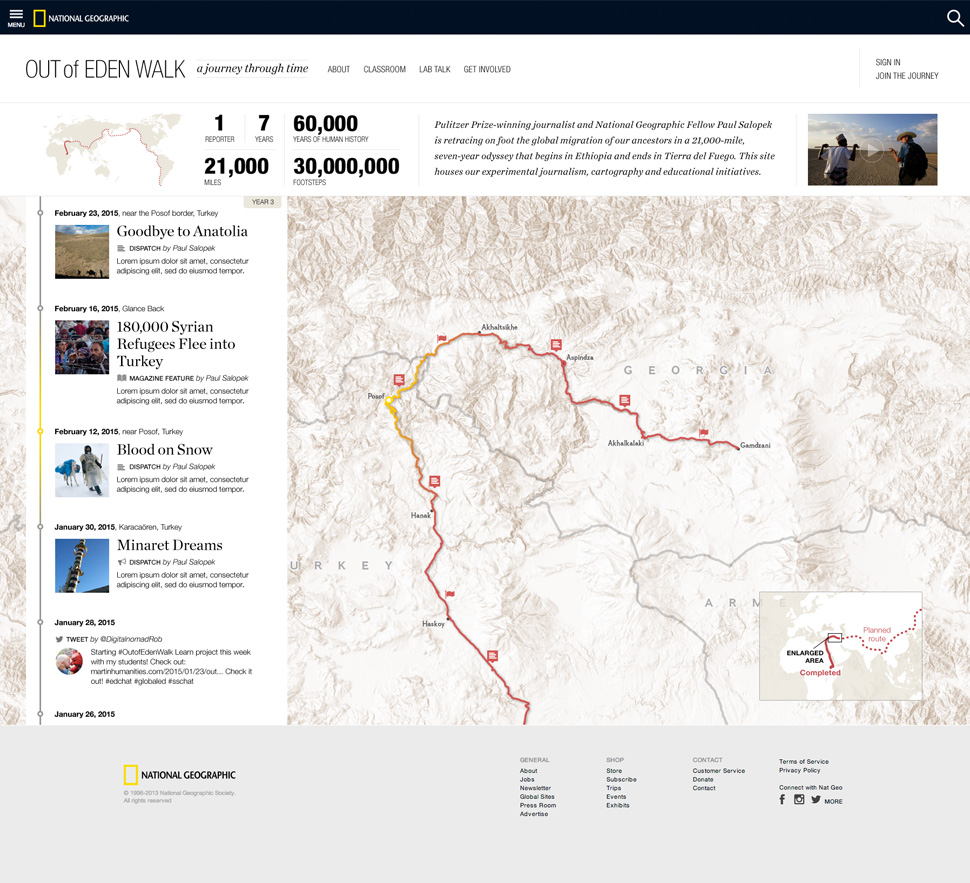Viewport: 970px width, 883px height.
Task: Open the Customer Service footer link
Action: pyautogui.click(x=719, y=771)
